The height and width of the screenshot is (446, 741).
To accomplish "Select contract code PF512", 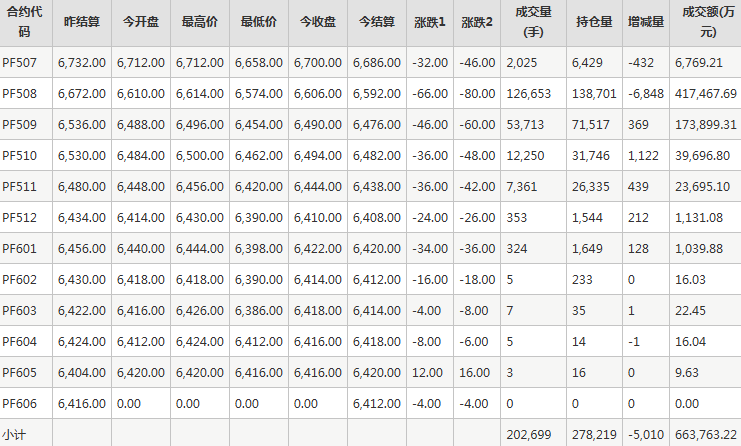I will point(19,217).
